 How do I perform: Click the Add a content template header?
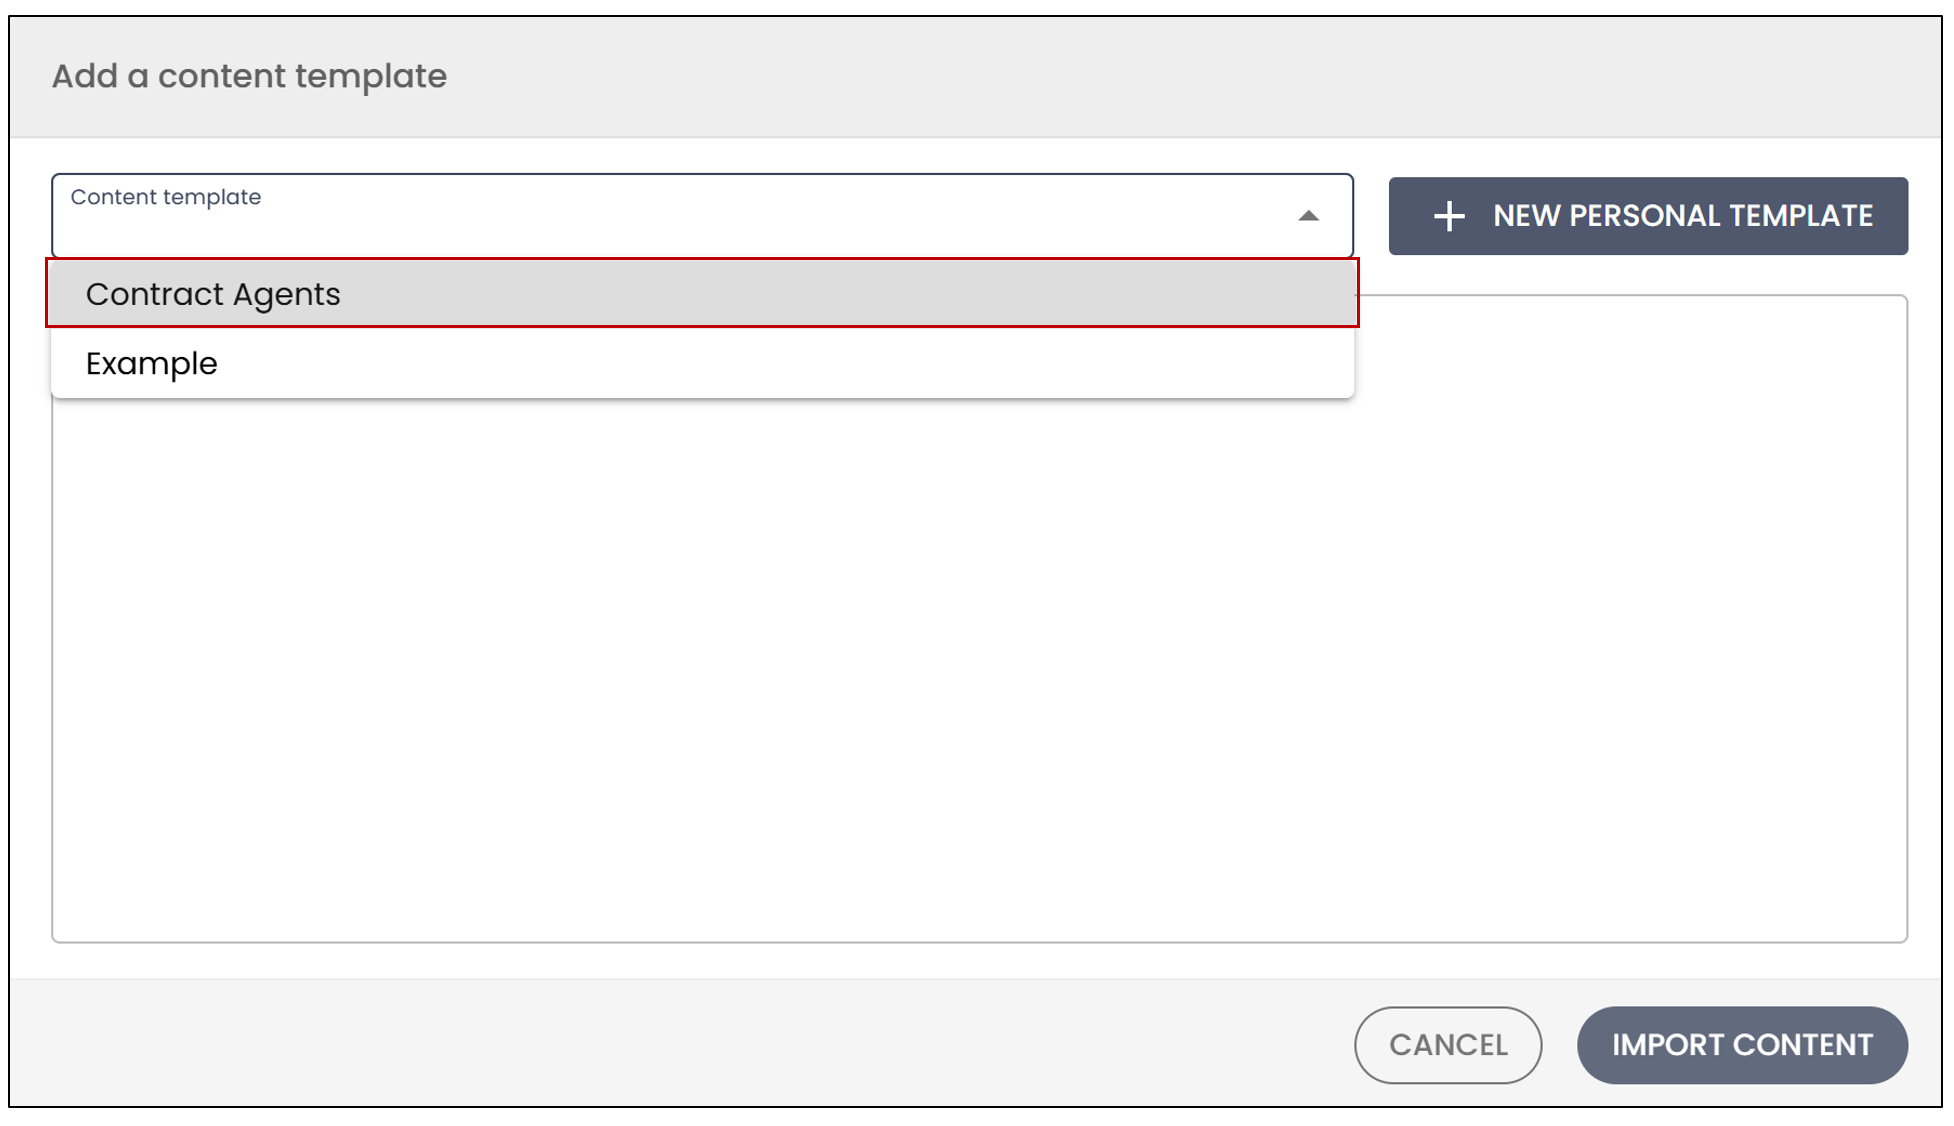tap(249, 76)
